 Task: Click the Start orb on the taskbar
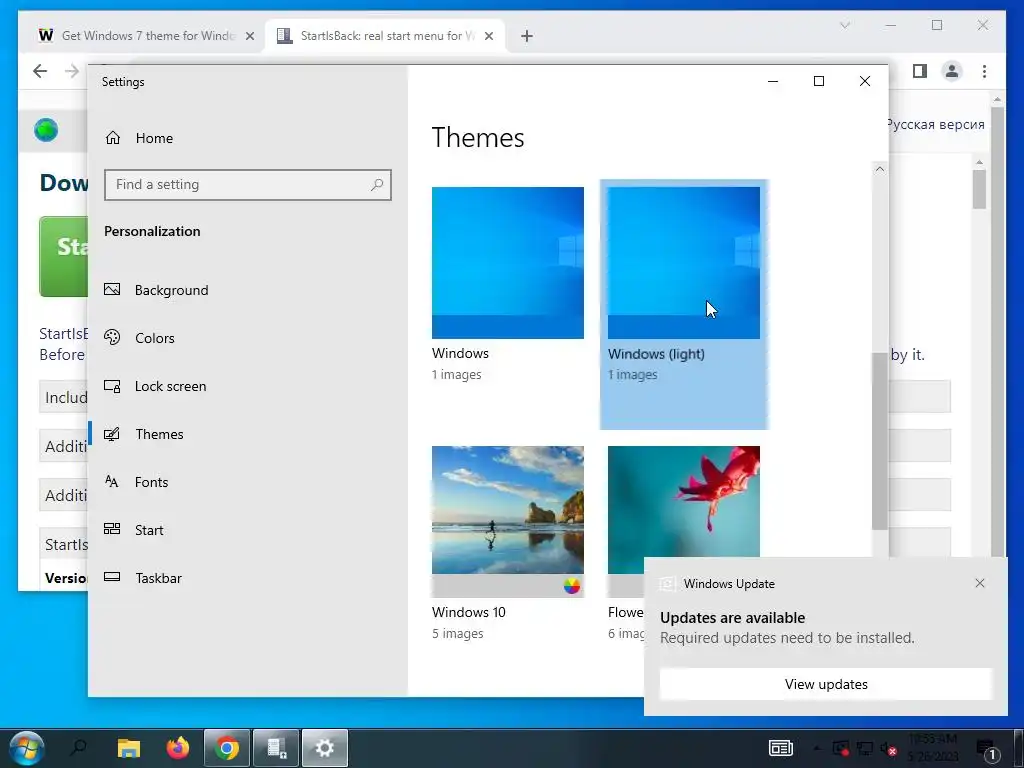pos(26,748)
